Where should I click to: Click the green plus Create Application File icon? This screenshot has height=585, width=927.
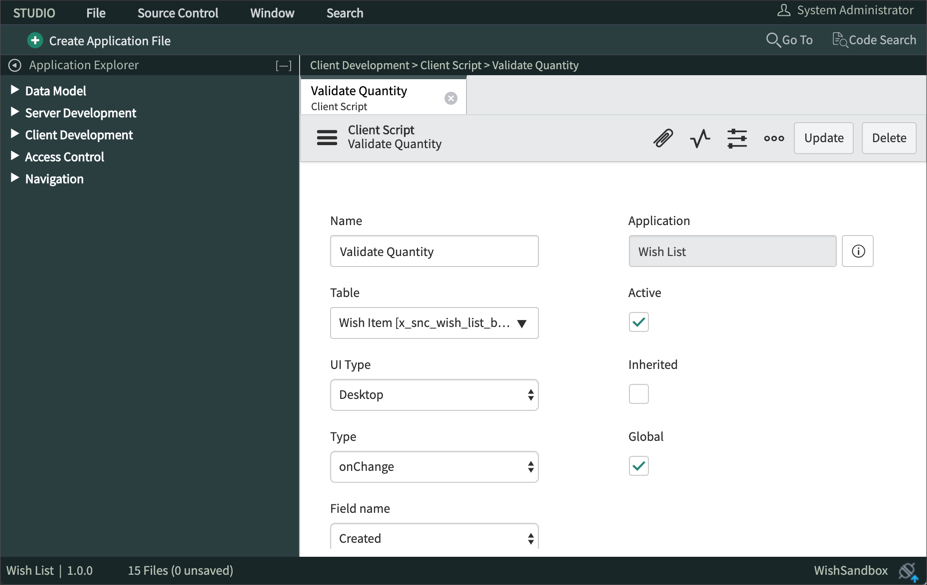tap(35, 40)
